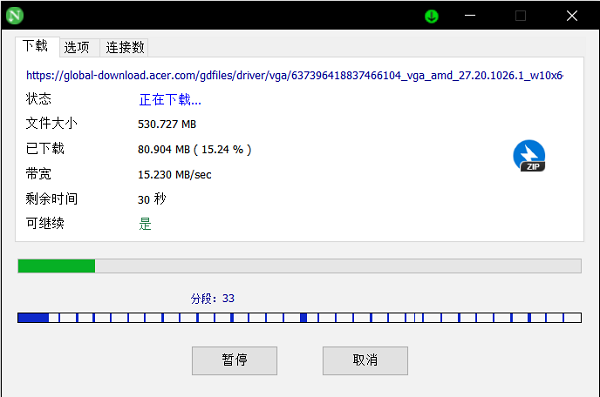The height and width of the screenshot is (397, 600).
Task: Click the blue segmented connections bar
Action: pos(300,318)
